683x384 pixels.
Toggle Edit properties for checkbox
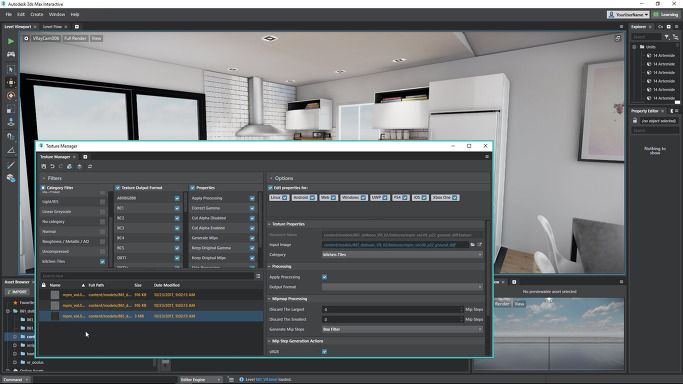[270, 188]
